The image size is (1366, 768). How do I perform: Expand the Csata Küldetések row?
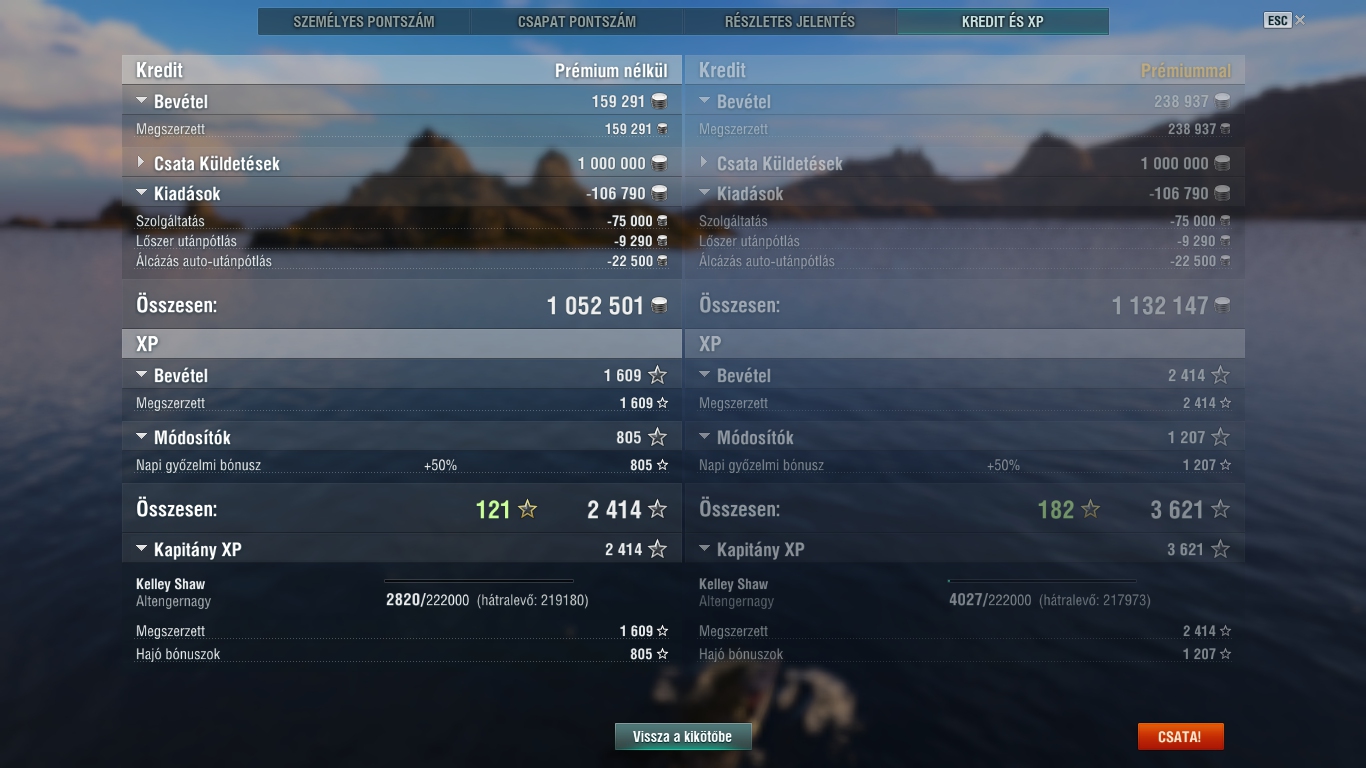coord(141,162)
